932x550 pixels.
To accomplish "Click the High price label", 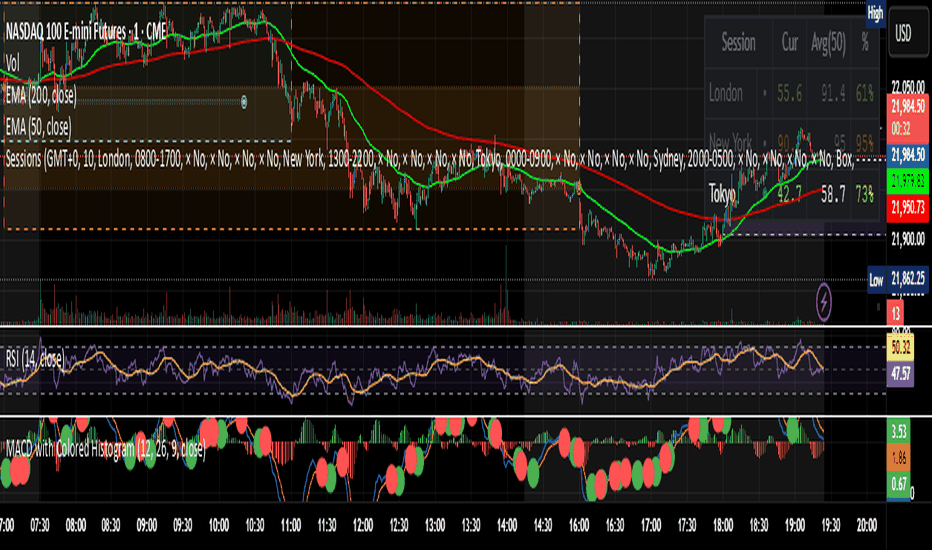I will (876, 14).
